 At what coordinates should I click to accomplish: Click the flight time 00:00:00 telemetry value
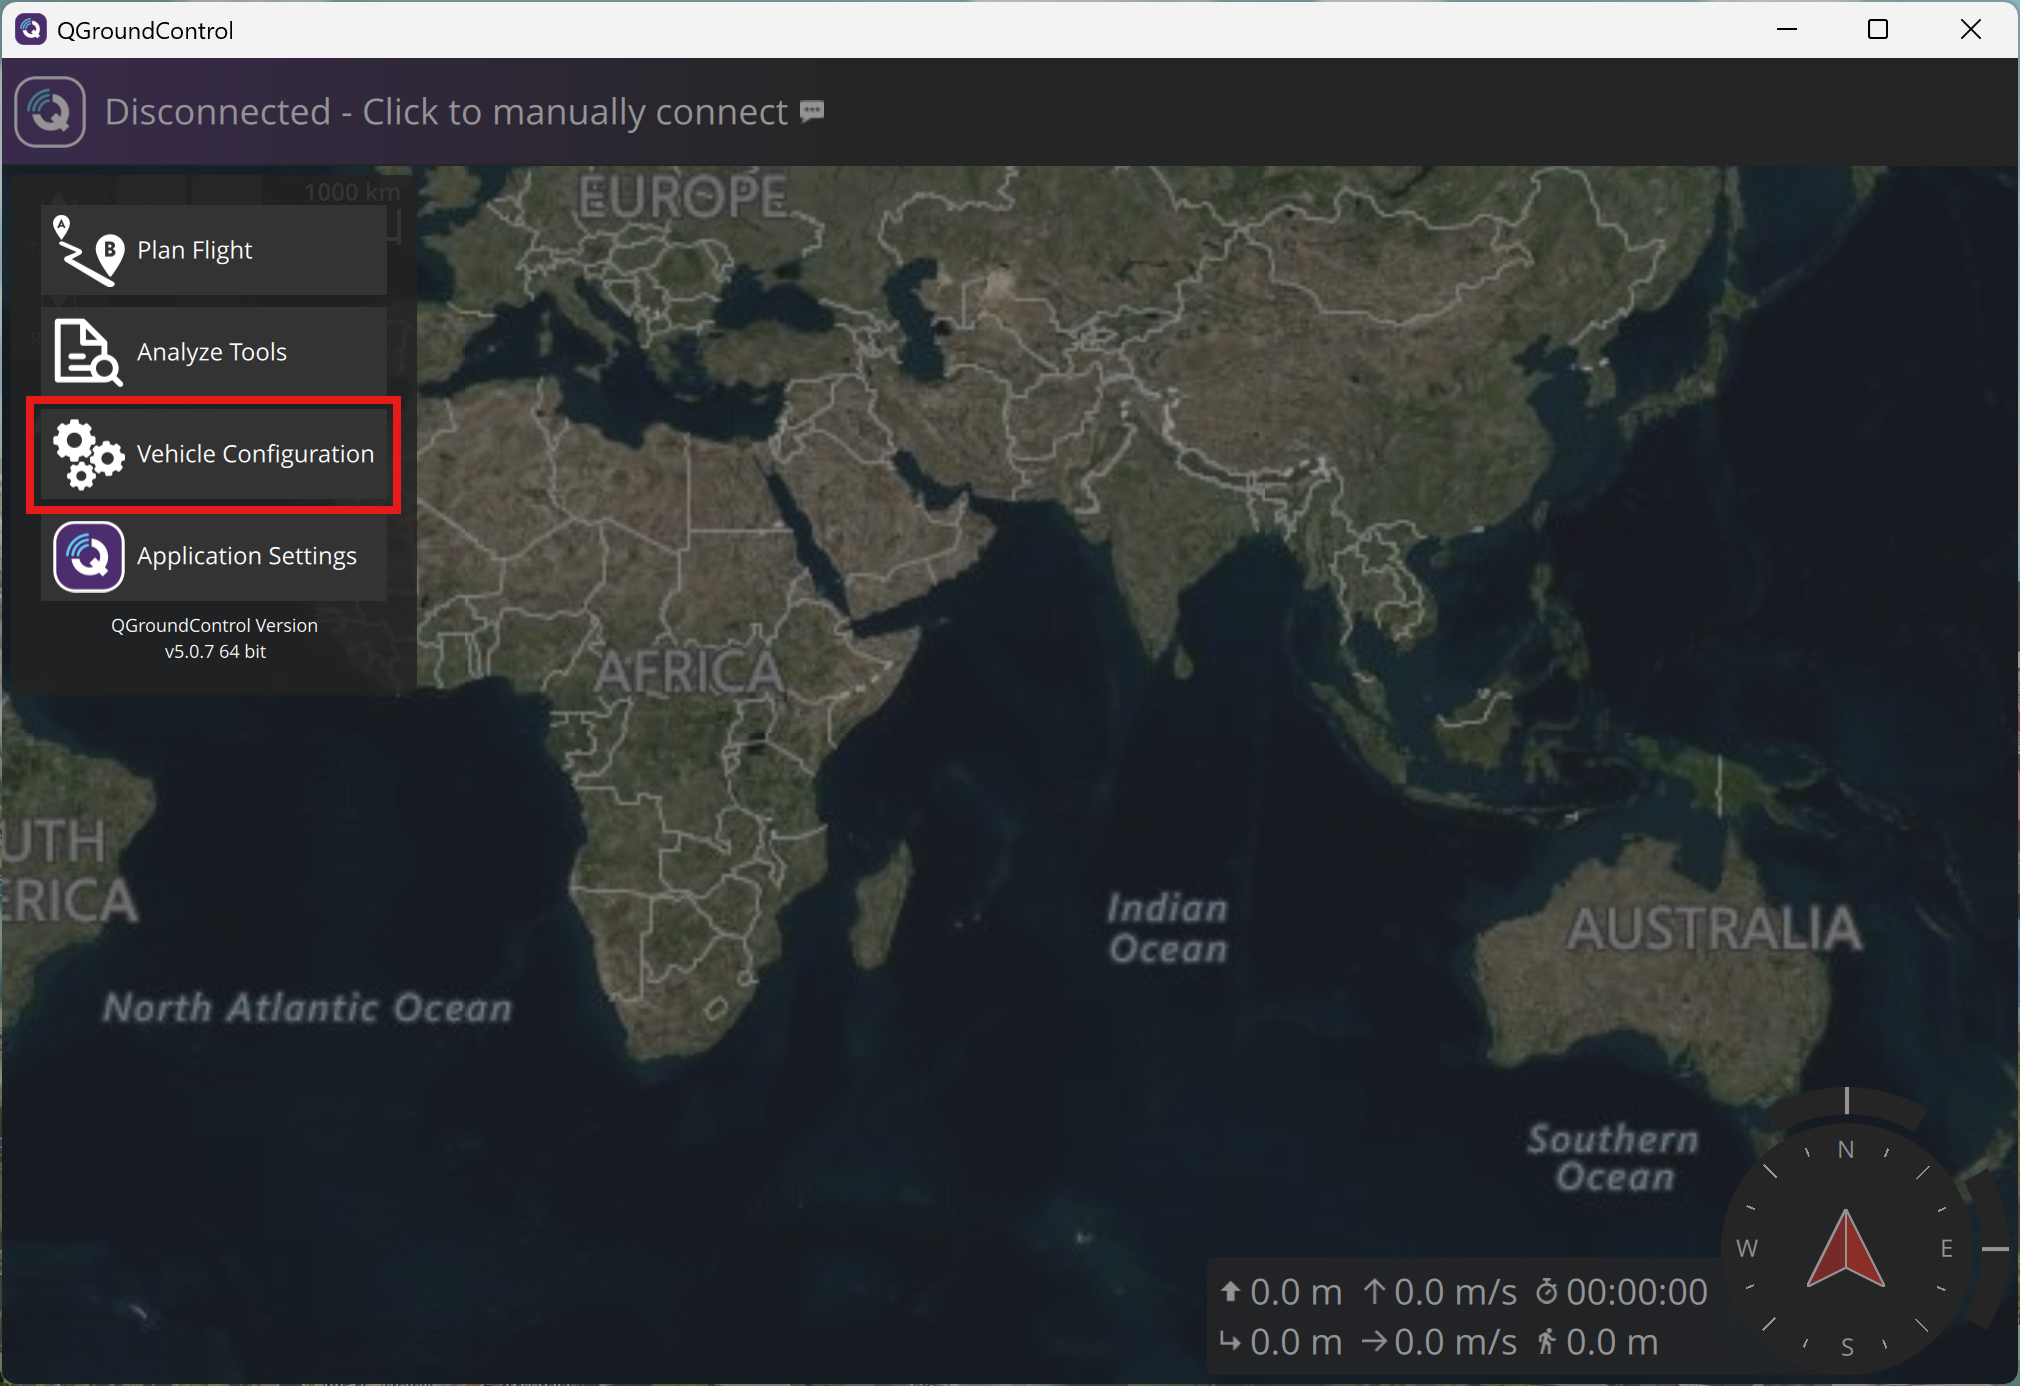tap(1636, 1292)
